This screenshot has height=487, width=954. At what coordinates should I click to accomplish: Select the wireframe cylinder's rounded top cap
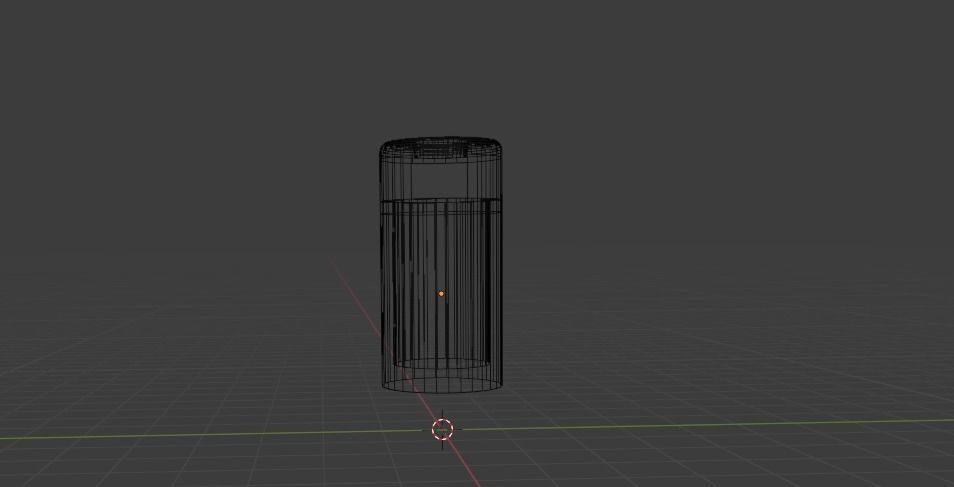tap(441, 149)
